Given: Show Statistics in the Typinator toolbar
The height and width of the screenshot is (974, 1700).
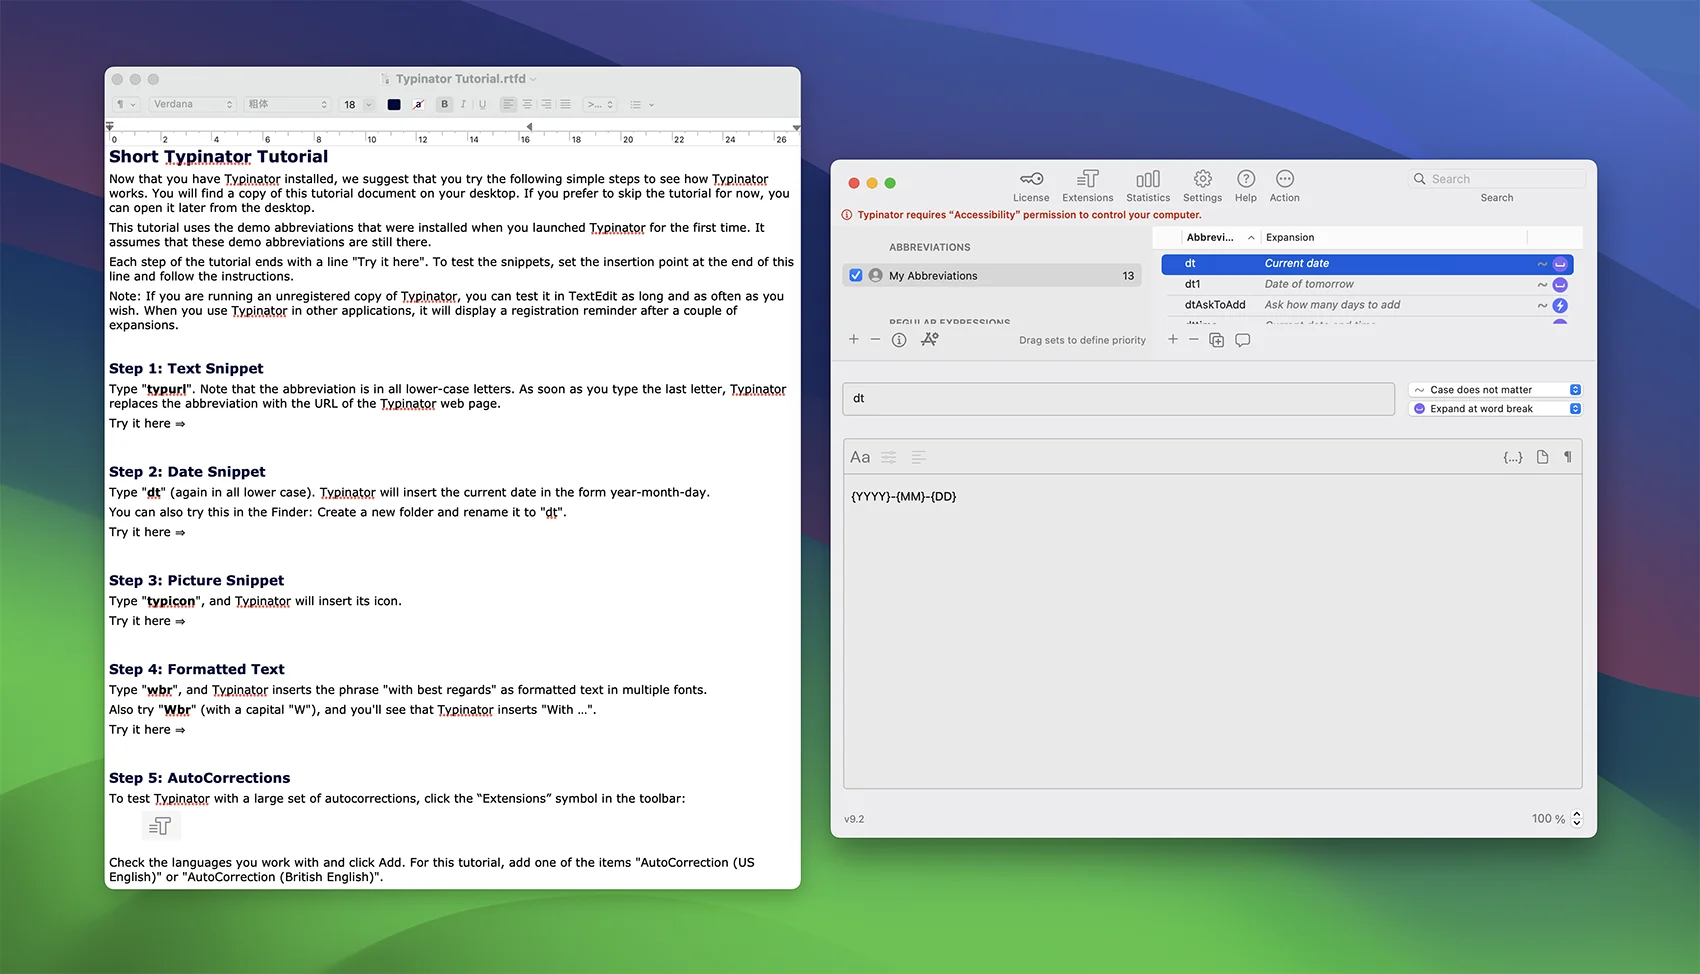Looking at the screenshot, I should click(x=1148, y=186).
